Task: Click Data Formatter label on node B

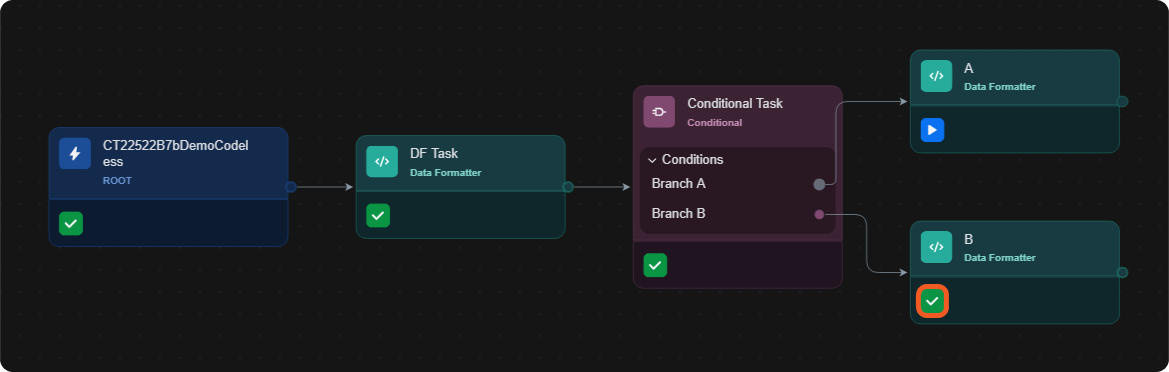Action: point(1000,258)
